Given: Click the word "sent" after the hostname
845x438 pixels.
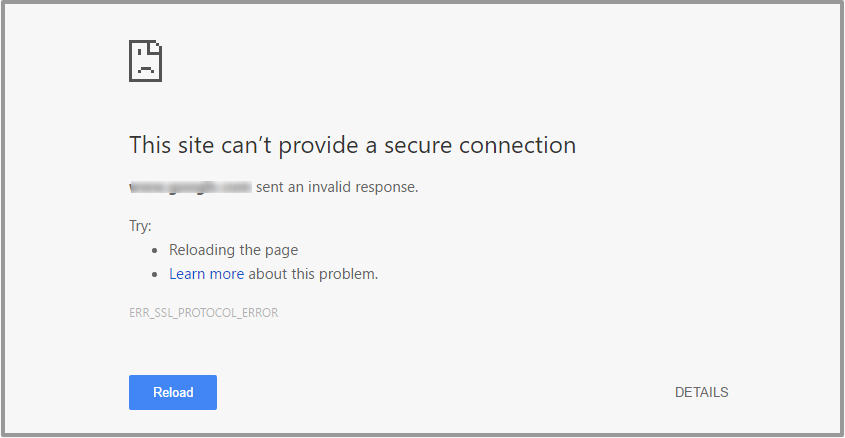Looking at the screenshot, I should 270,187.
